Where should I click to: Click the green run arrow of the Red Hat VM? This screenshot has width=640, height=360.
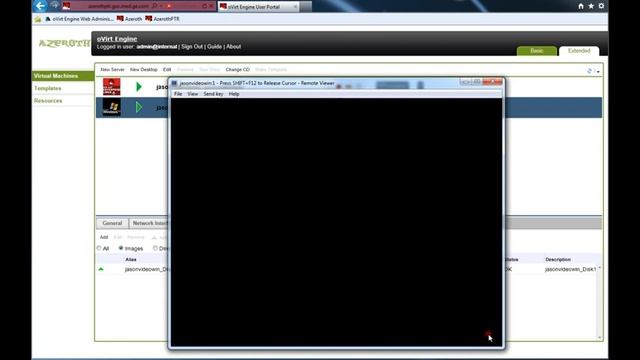coord(139,87)
